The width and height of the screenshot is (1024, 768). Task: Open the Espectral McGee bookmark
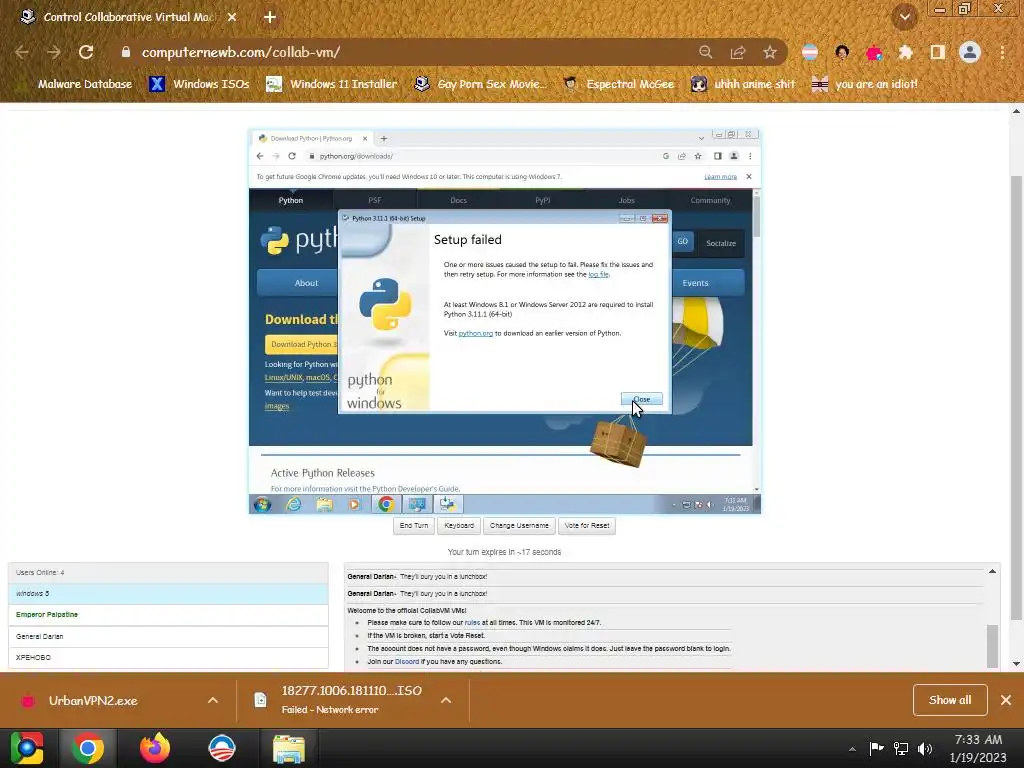coord(619,84)
